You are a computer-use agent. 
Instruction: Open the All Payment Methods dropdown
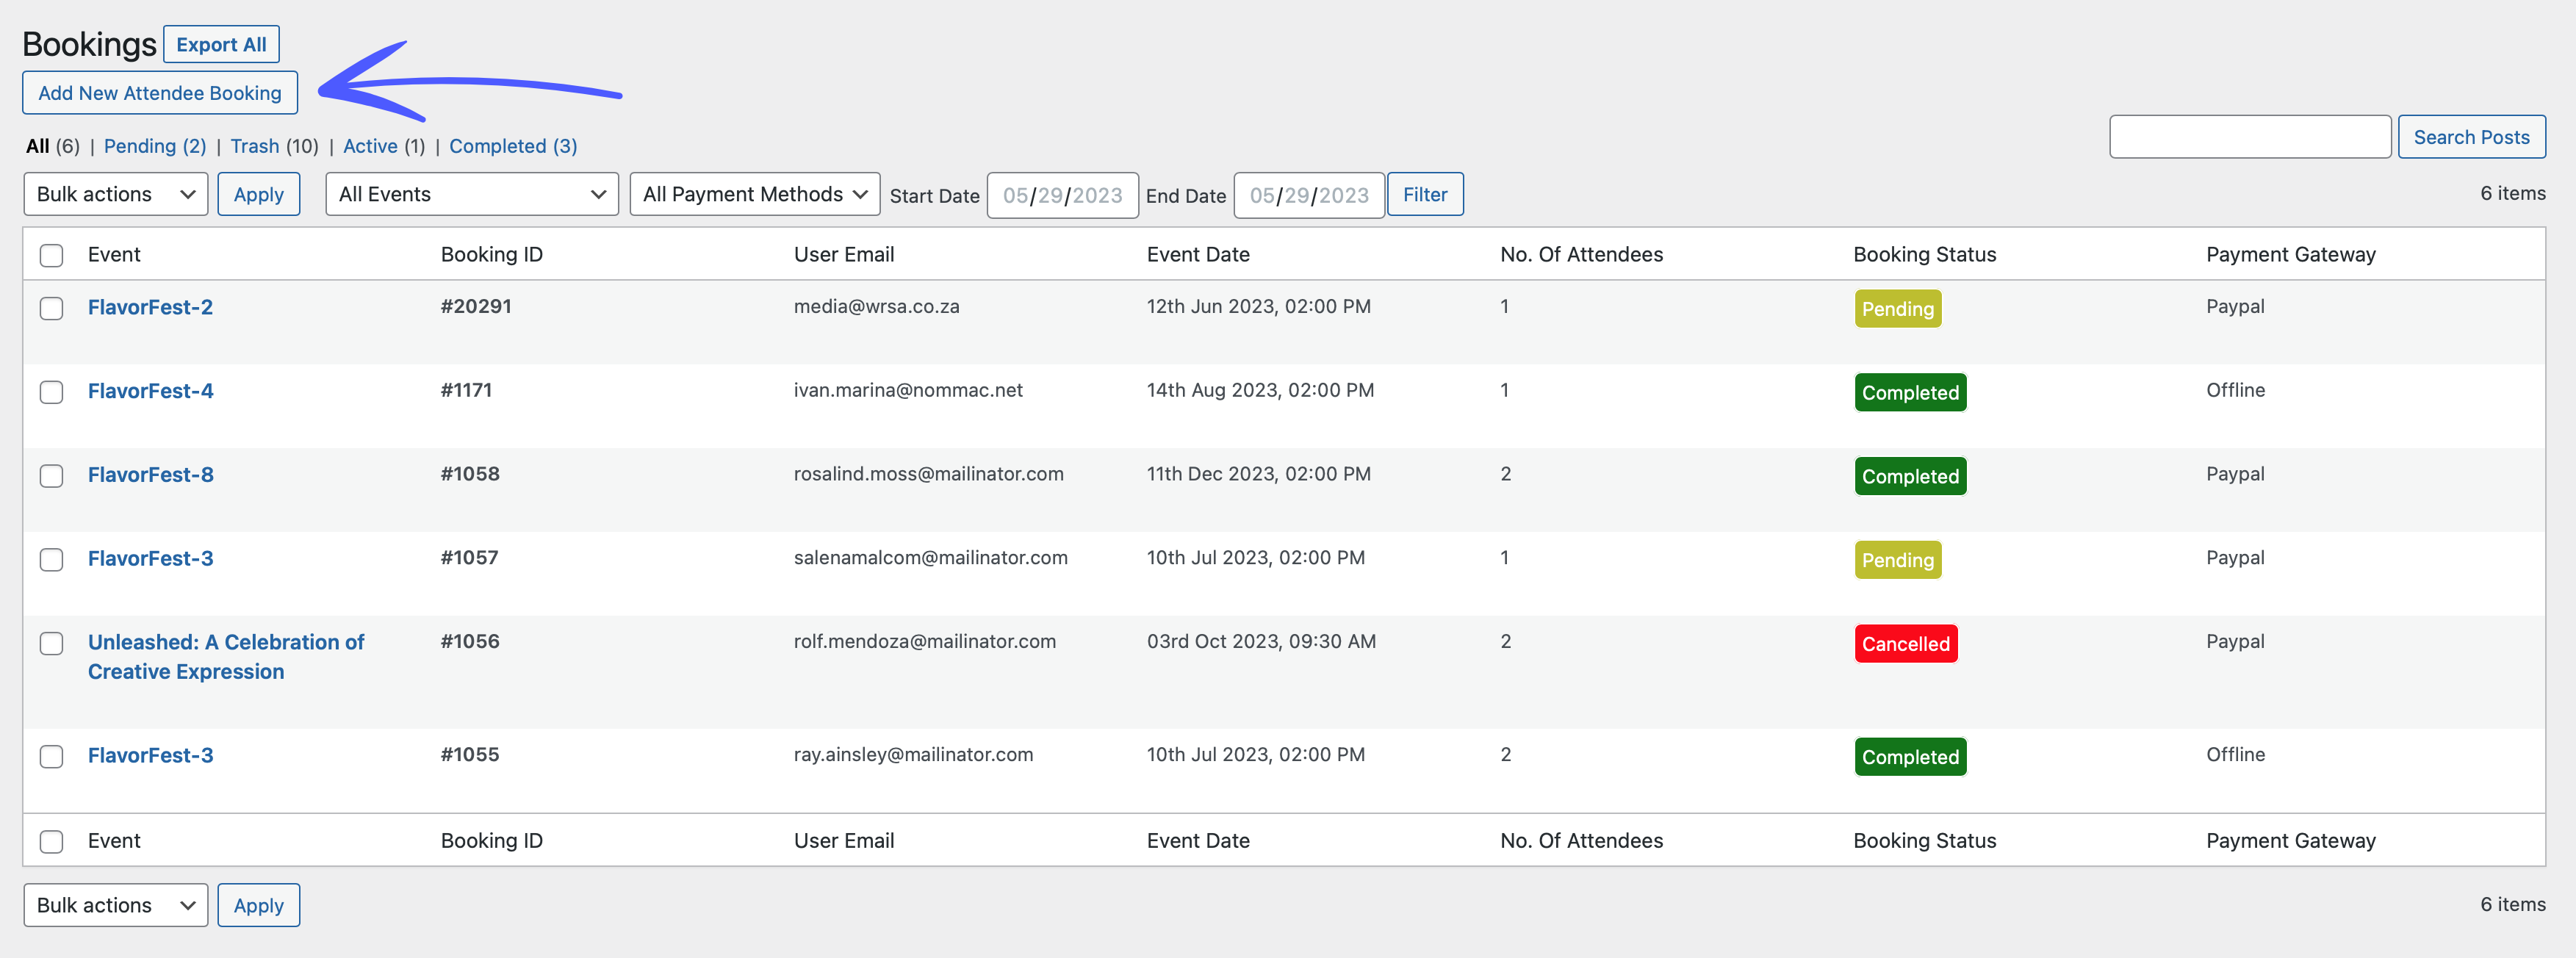754,194
